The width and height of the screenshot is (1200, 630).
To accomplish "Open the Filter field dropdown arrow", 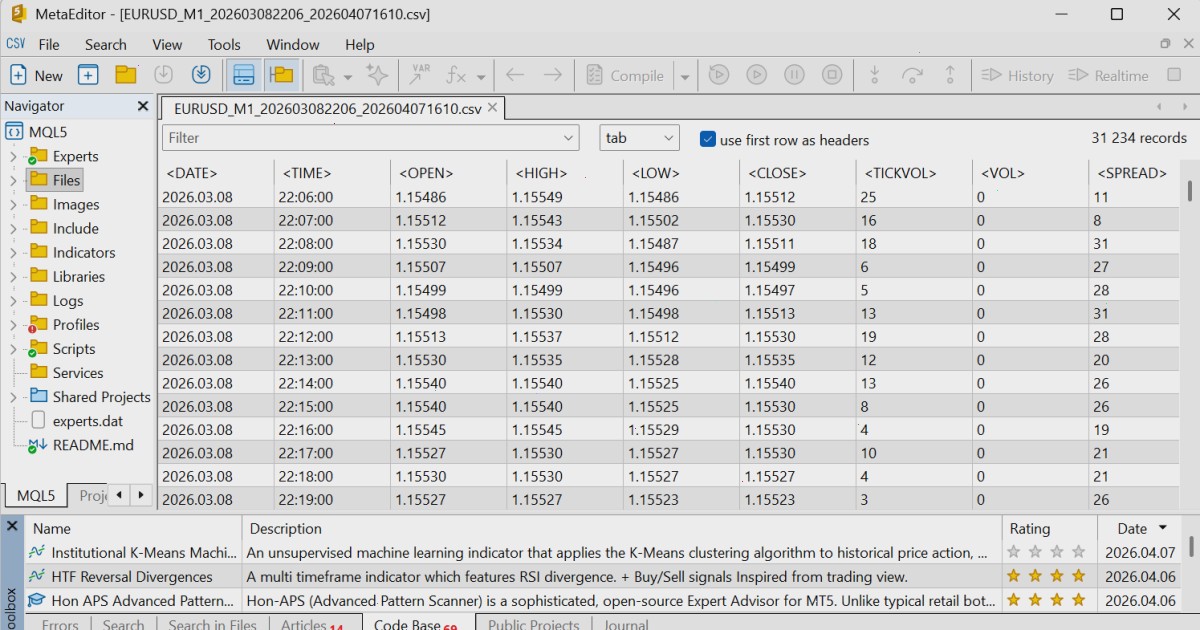I will pyautogui.click(x=568, y=138).
